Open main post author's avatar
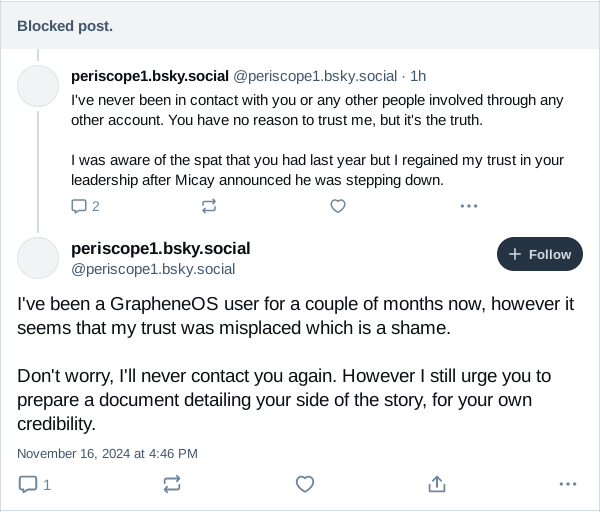600x512 pixels. (38, 258)
